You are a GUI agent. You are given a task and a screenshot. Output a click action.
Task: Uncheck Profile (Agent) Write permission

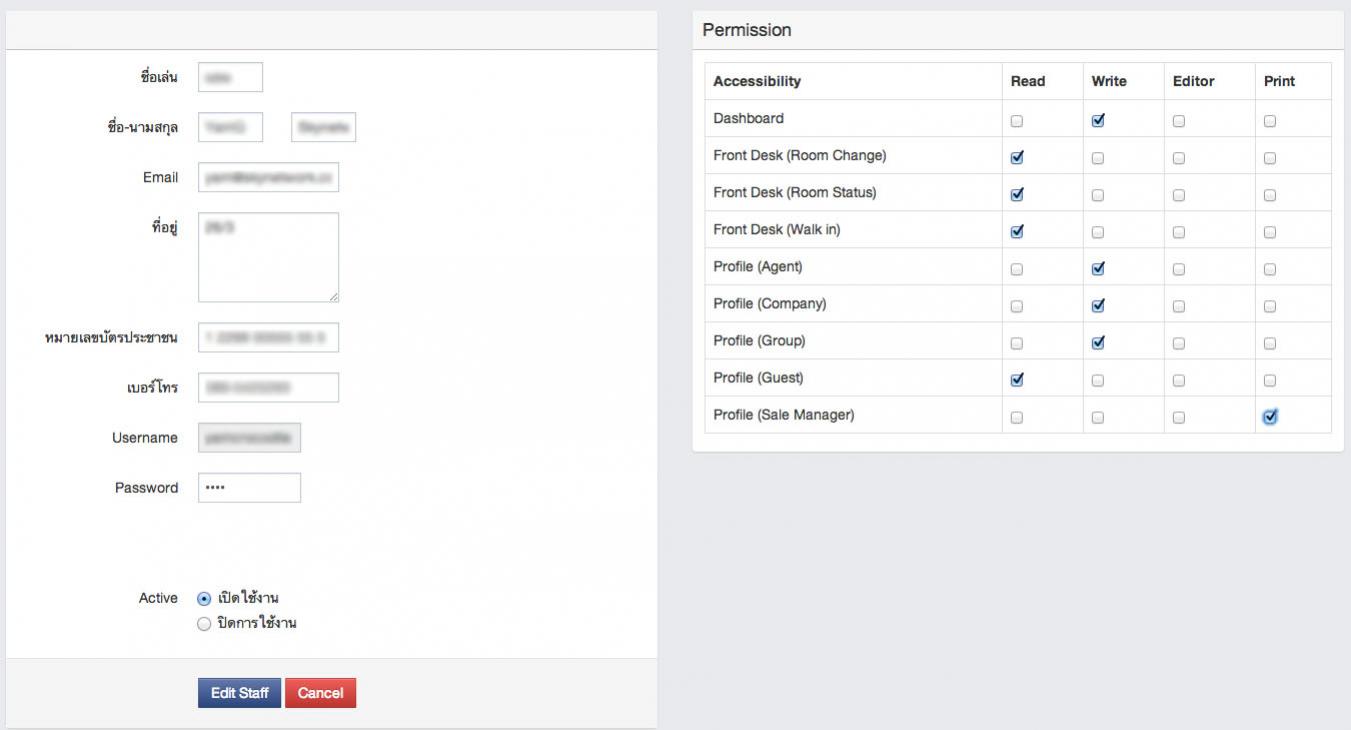point(1098,269)
